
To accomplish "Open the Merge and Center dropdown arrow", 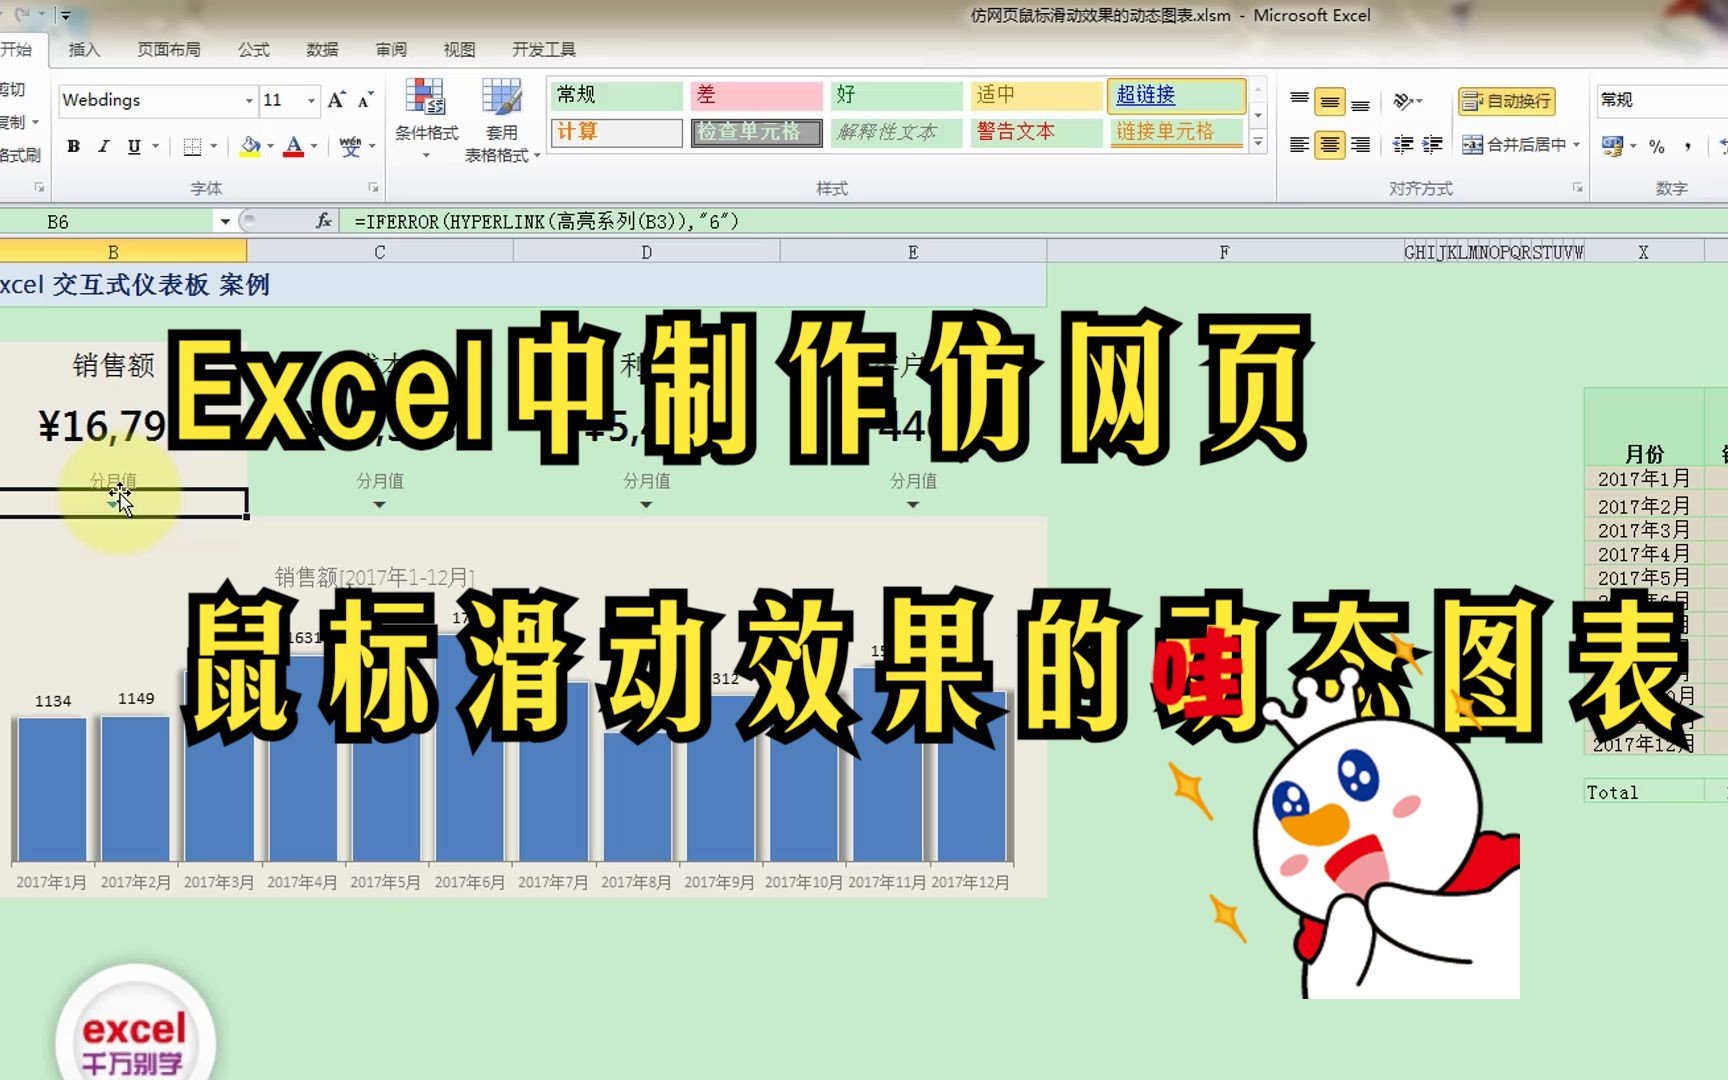I will [1576, 145].
